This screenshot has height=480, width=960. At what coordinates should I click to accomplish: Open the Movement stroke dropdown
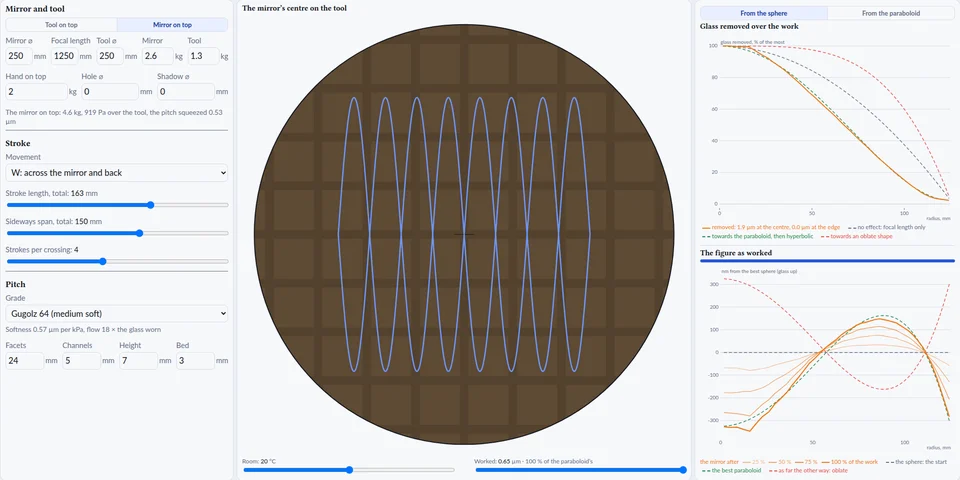[116, 173]
